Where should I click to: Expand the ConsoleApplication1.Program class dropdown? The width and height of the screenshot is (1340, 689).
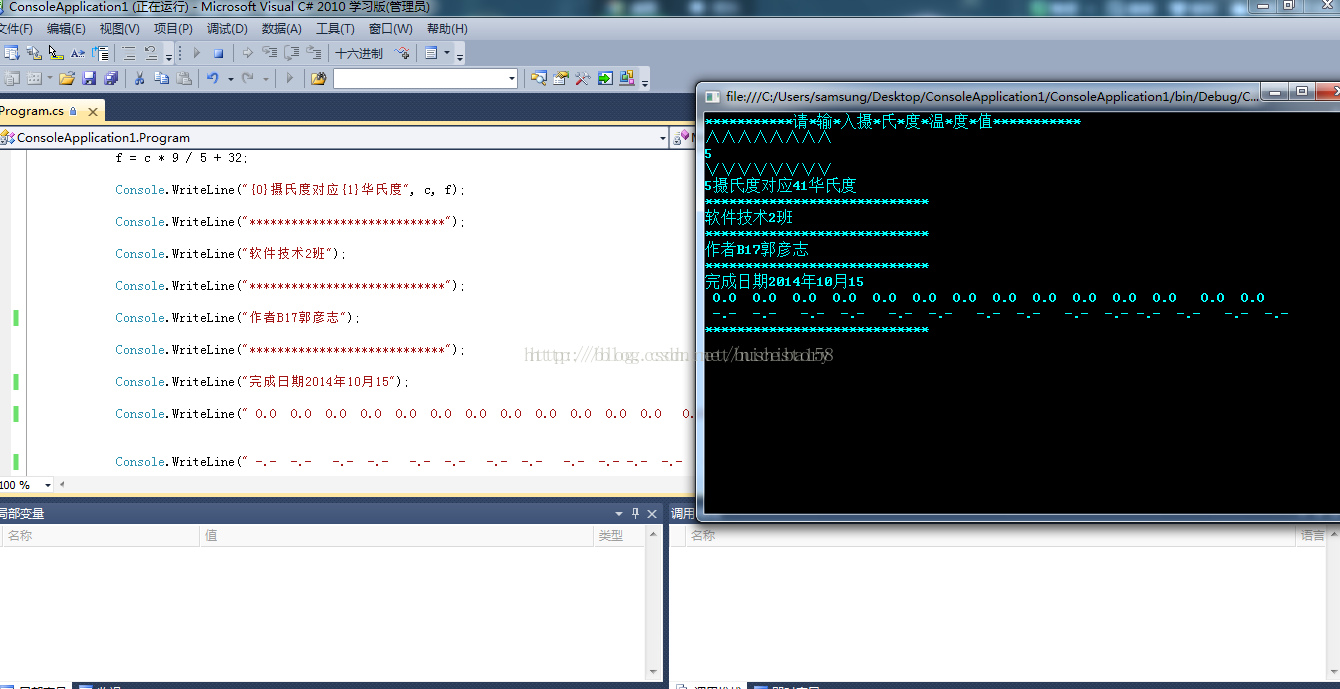click(x=662, y=138)
